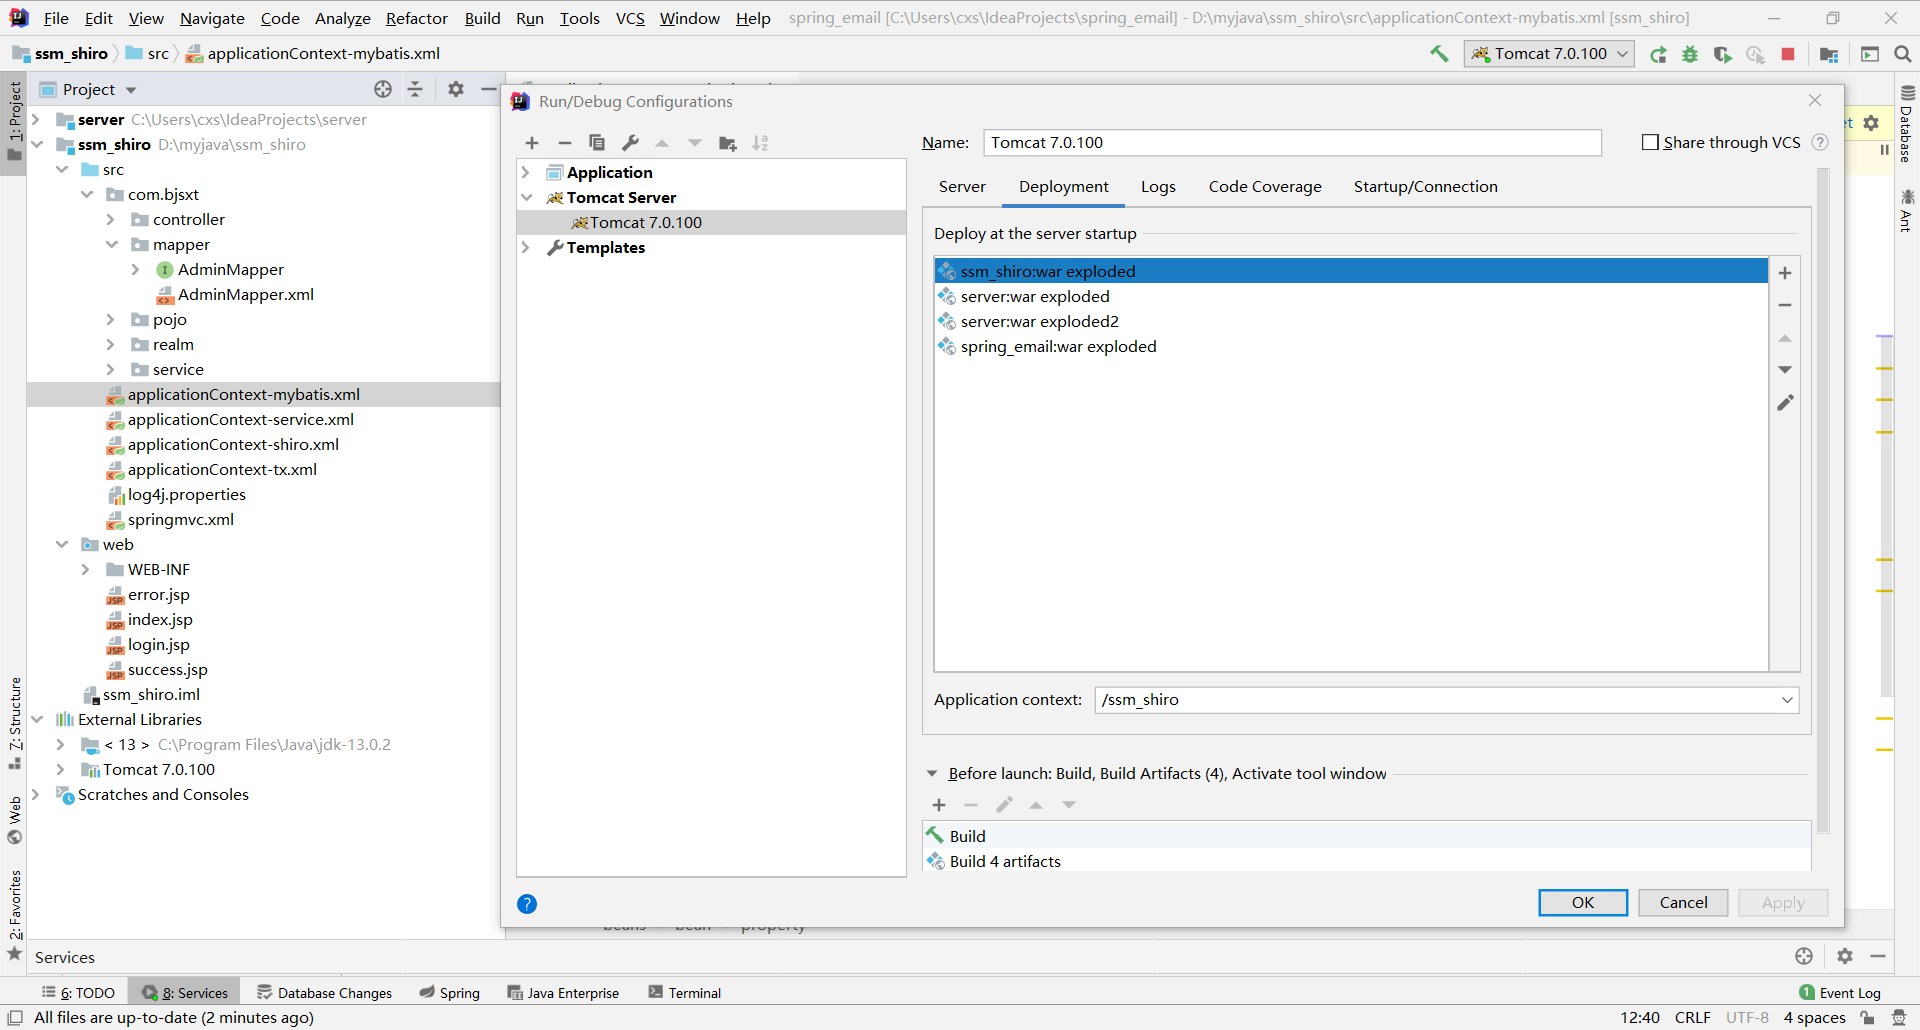Open Search Everywhere magnifier icon

[x=1903, y=54]
